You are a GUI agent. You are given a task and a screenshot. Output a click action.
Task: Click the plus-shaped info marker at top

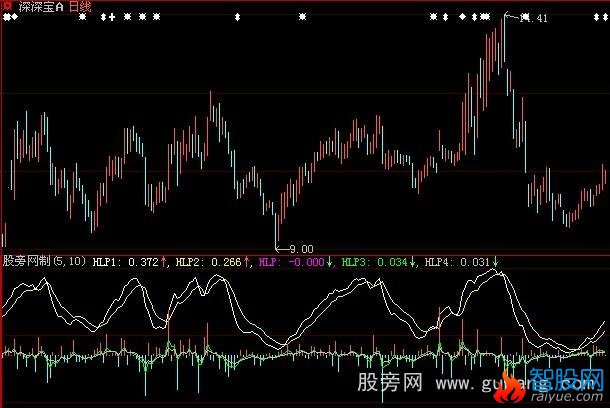112,17
